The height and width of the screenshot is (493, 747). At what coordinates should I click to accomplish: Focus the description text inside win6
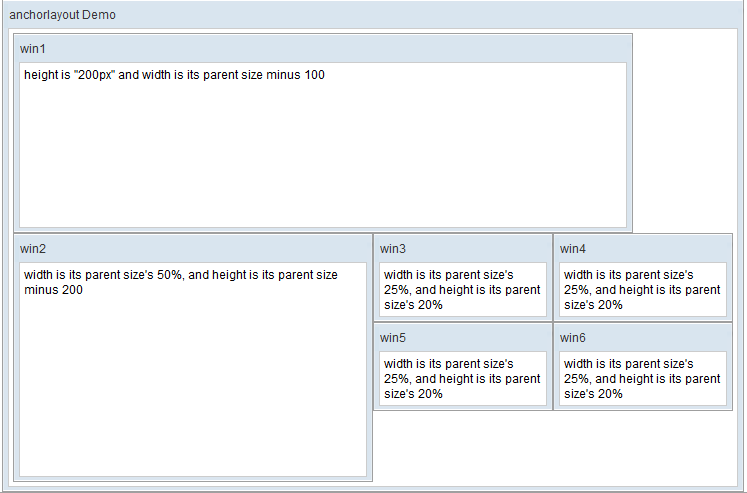(641, 379)
